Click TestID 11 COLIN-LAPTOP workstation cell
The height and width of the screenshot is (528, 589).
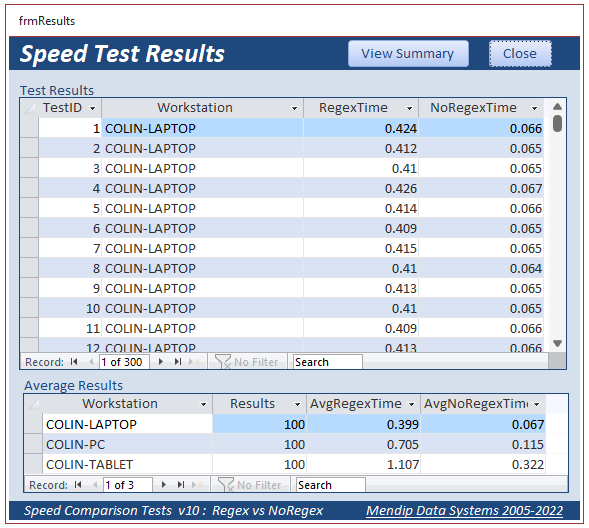point(202,328)
